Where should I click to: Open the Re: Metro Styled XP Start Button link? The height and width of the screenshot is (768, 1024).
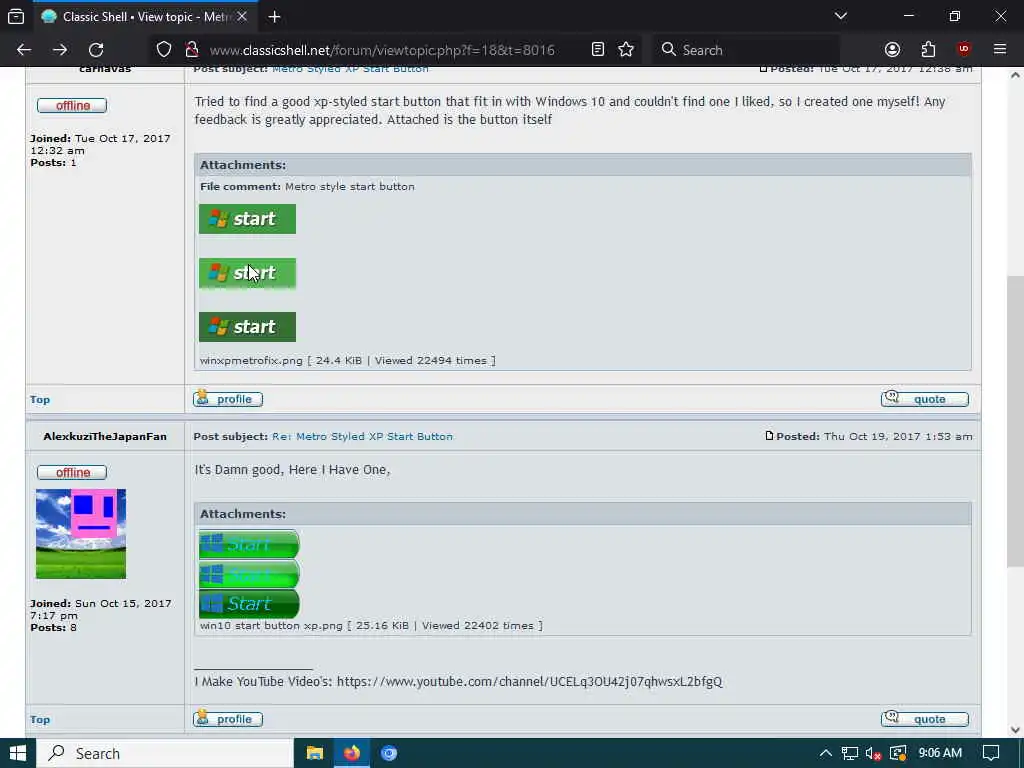click(362, 436)
